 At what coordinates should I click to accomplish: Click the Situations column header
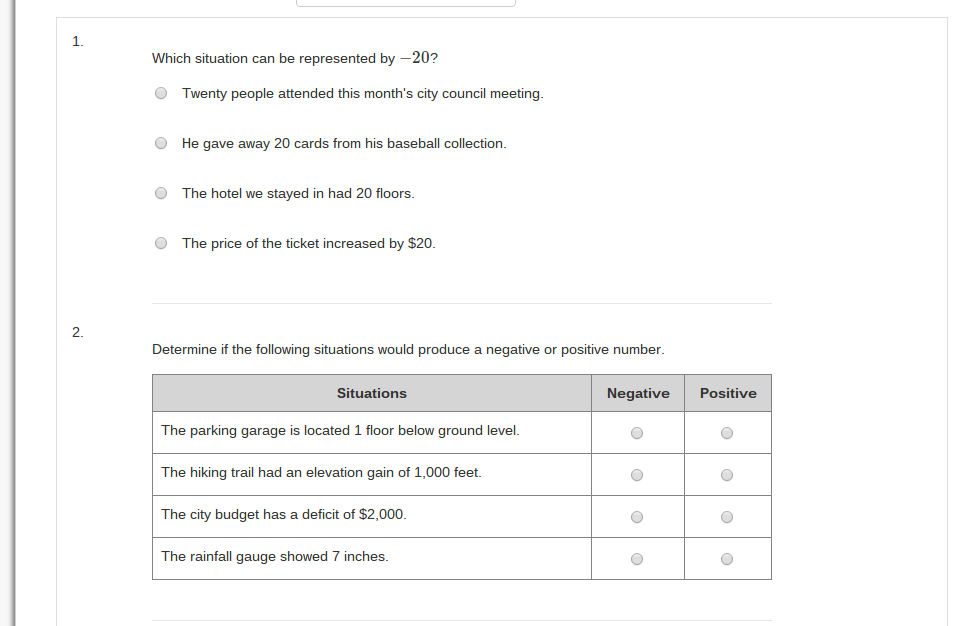(x=372, y=393)
